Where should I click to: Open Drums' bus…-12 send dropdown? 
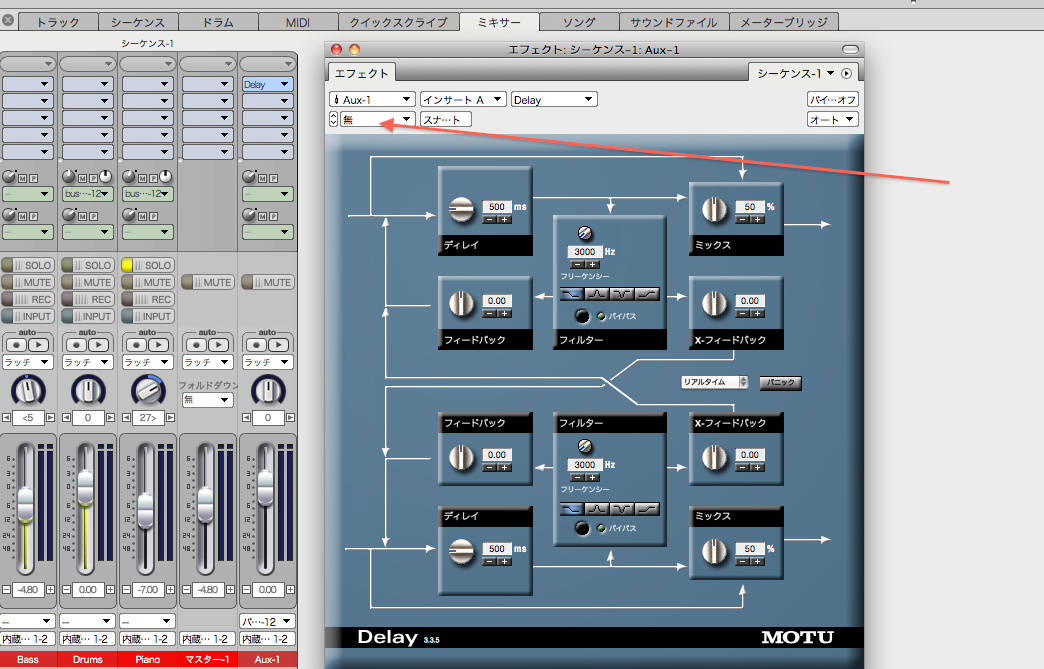(88, 194)
